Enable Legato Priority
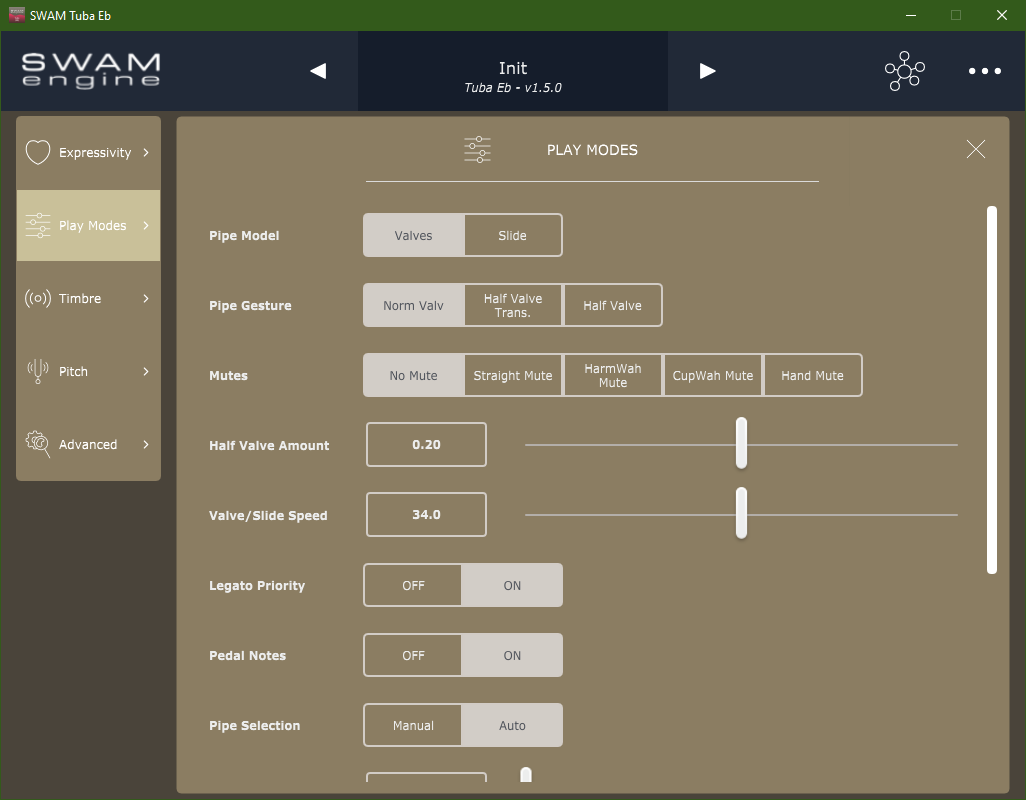Image resolution: width=1026 pixels, height=800 pixels. pos(512,585)
